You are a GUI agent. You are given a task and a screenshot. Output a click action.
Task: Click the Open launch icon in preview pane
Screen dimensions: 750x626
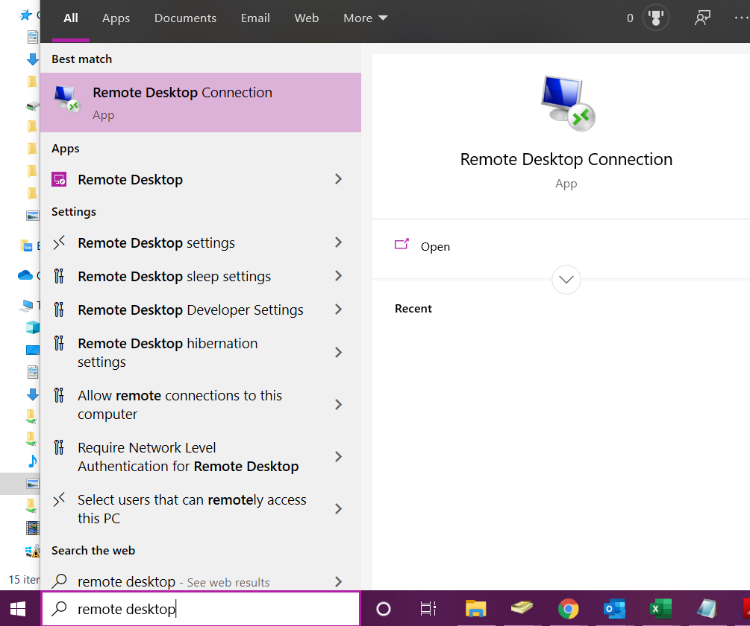402,244
